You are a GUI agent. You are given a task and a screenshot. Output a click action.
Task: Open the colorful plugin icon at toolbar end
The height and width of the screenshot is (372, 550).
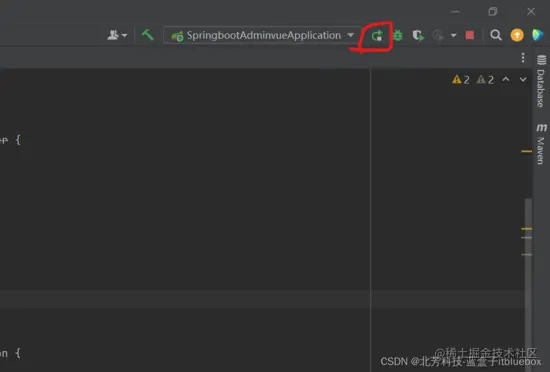[x=537, y=35]
